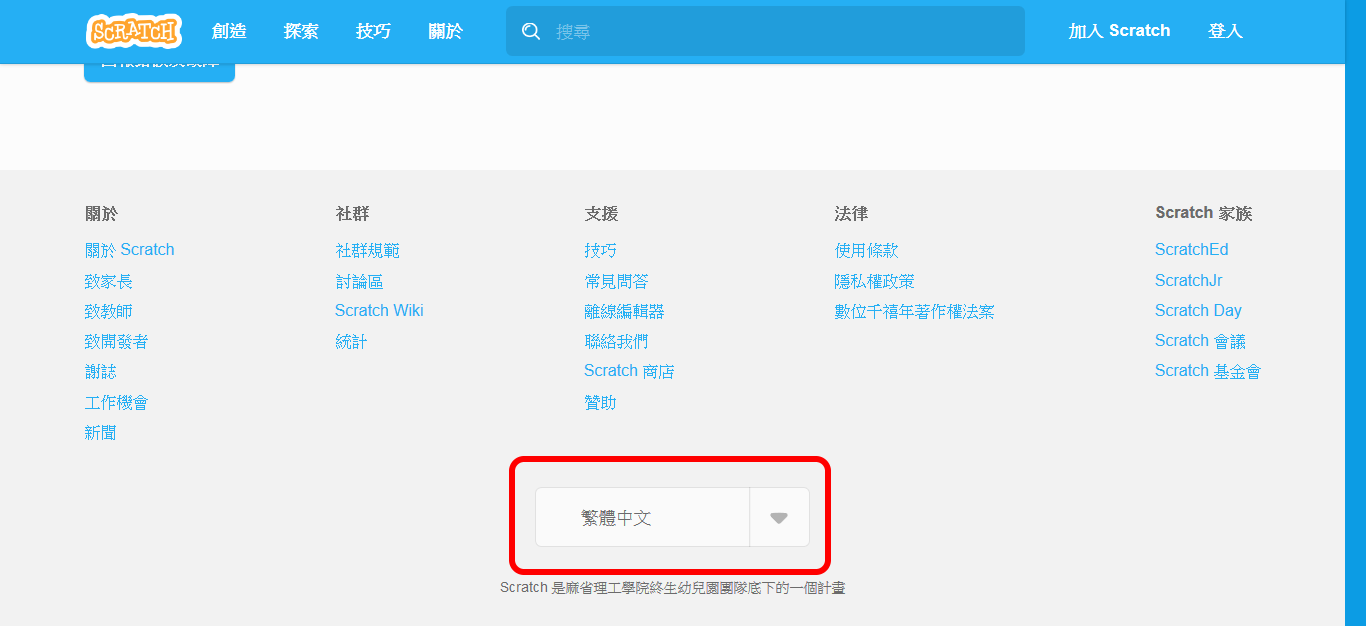Expand the language dropdown arrow

pos(779,518)
